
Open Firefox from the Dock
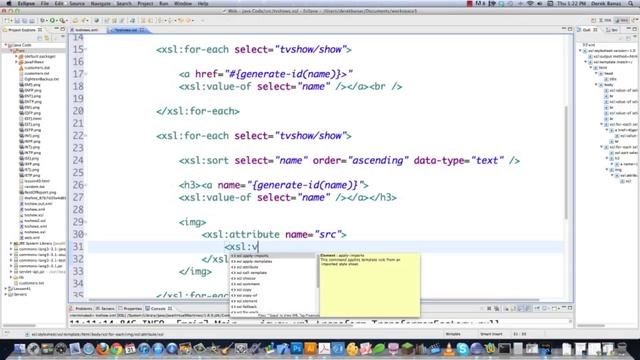tap(102, 349)
